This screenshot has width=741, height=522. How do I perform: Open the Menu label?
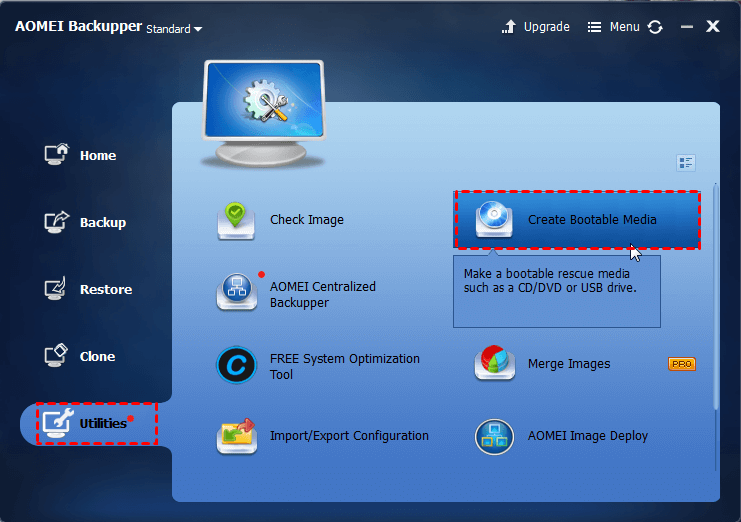[x=624, y=27]
